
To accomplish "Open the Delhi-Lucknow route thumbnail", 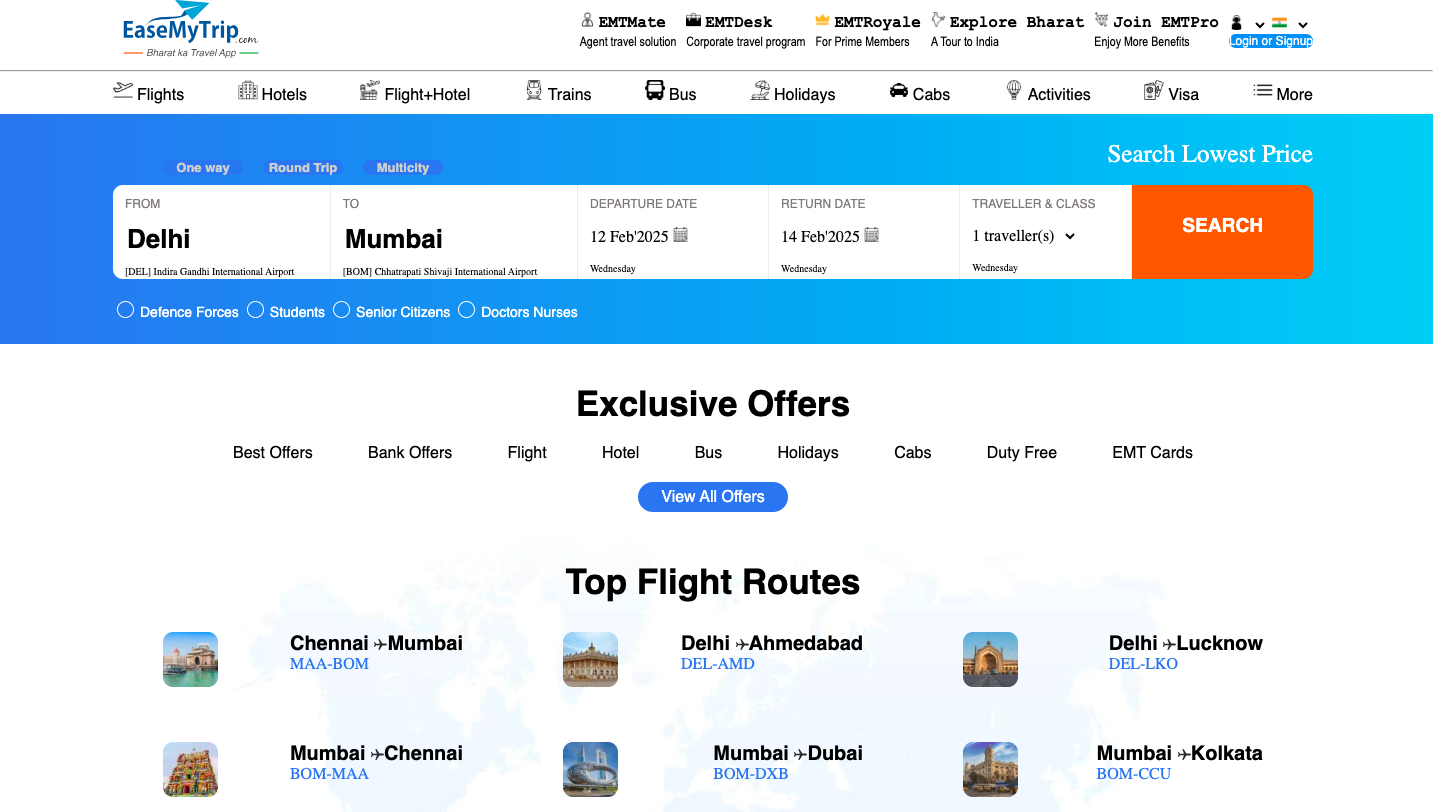I will click(990, 659).
